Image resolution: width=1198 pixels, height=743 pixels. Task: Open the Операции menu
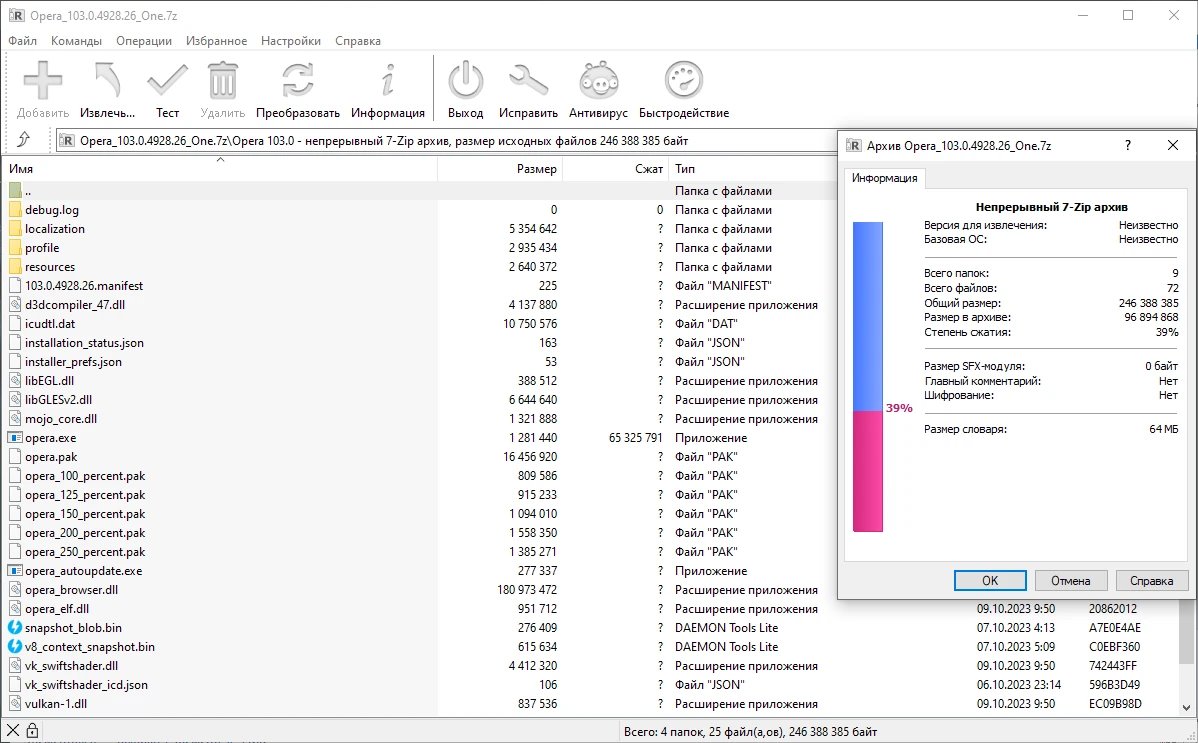[144, 41]
